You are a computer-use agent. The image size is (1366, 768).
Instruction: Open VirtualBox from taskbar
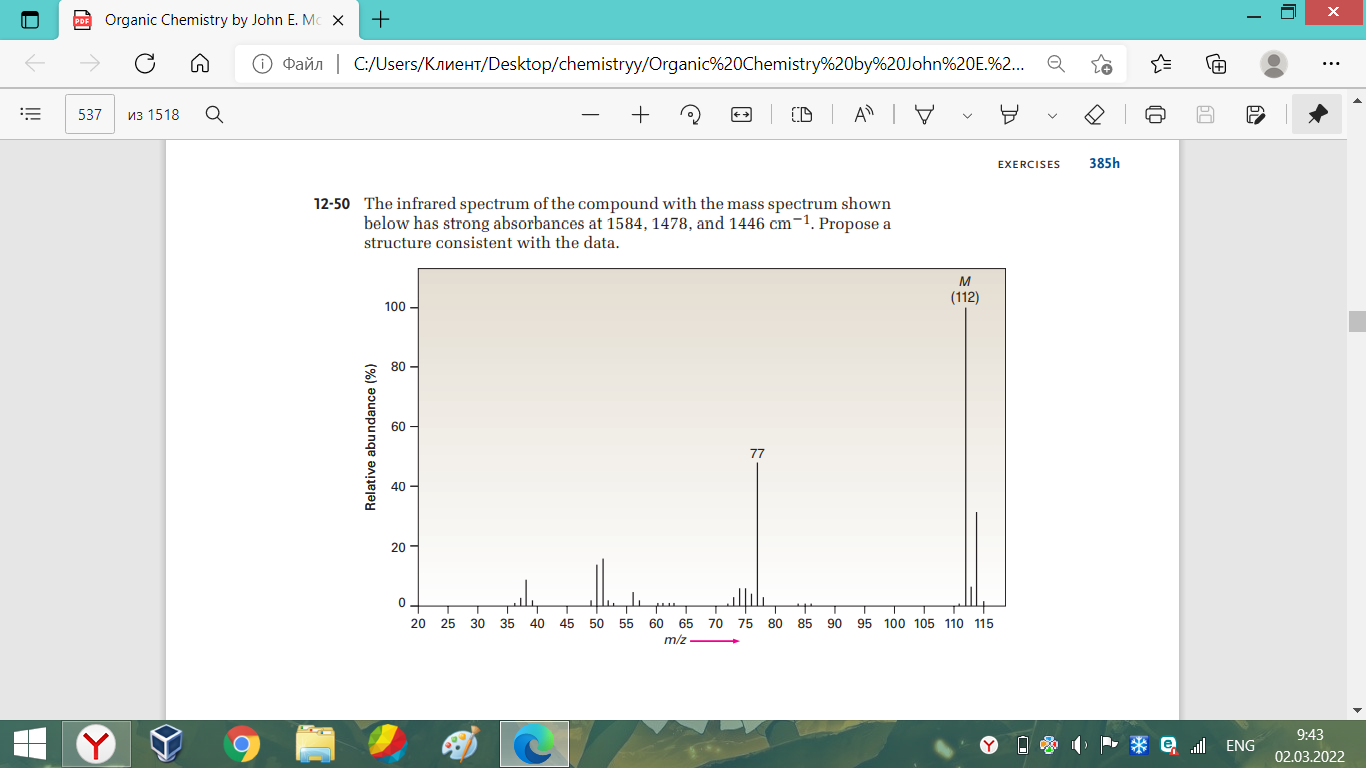click(167, 745)
